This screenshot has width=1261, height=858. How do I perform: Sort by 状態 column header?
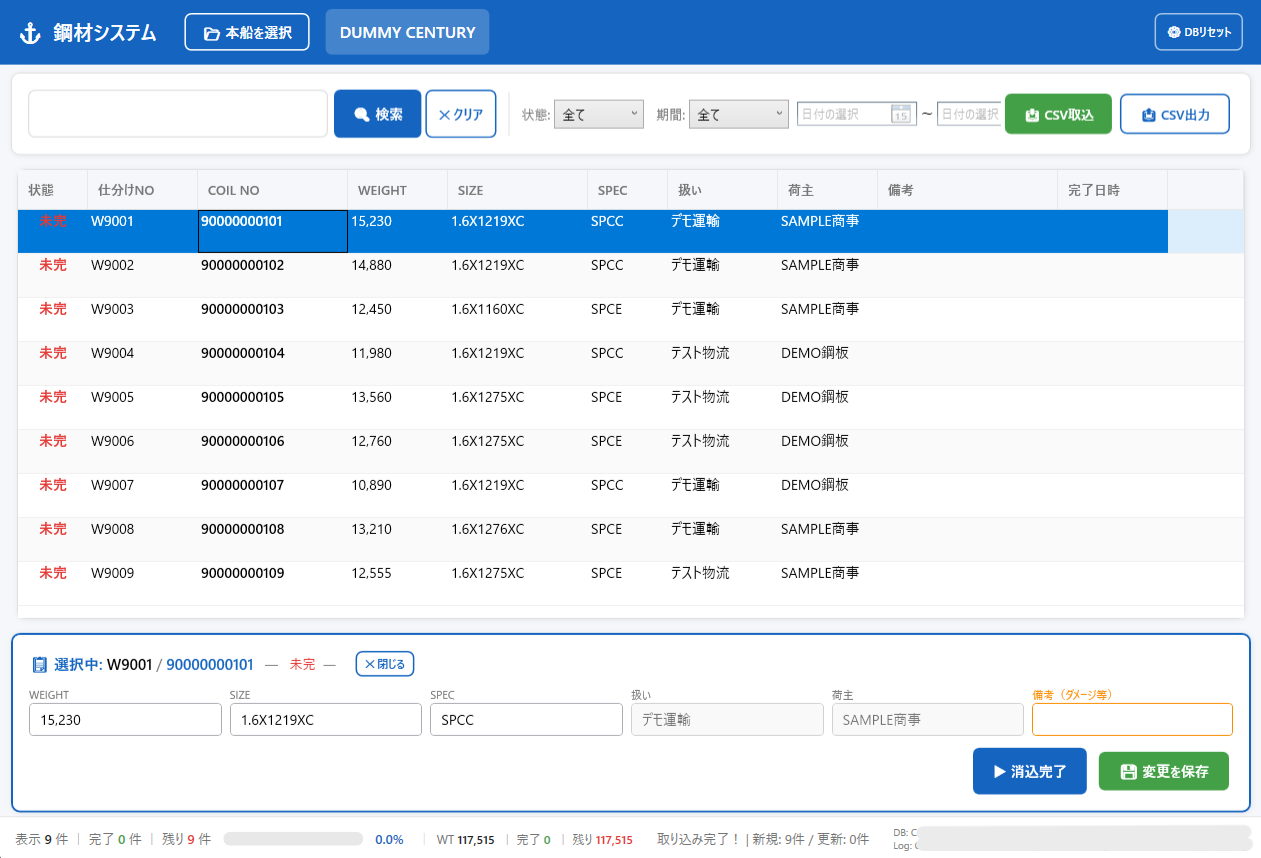[52, 190]
